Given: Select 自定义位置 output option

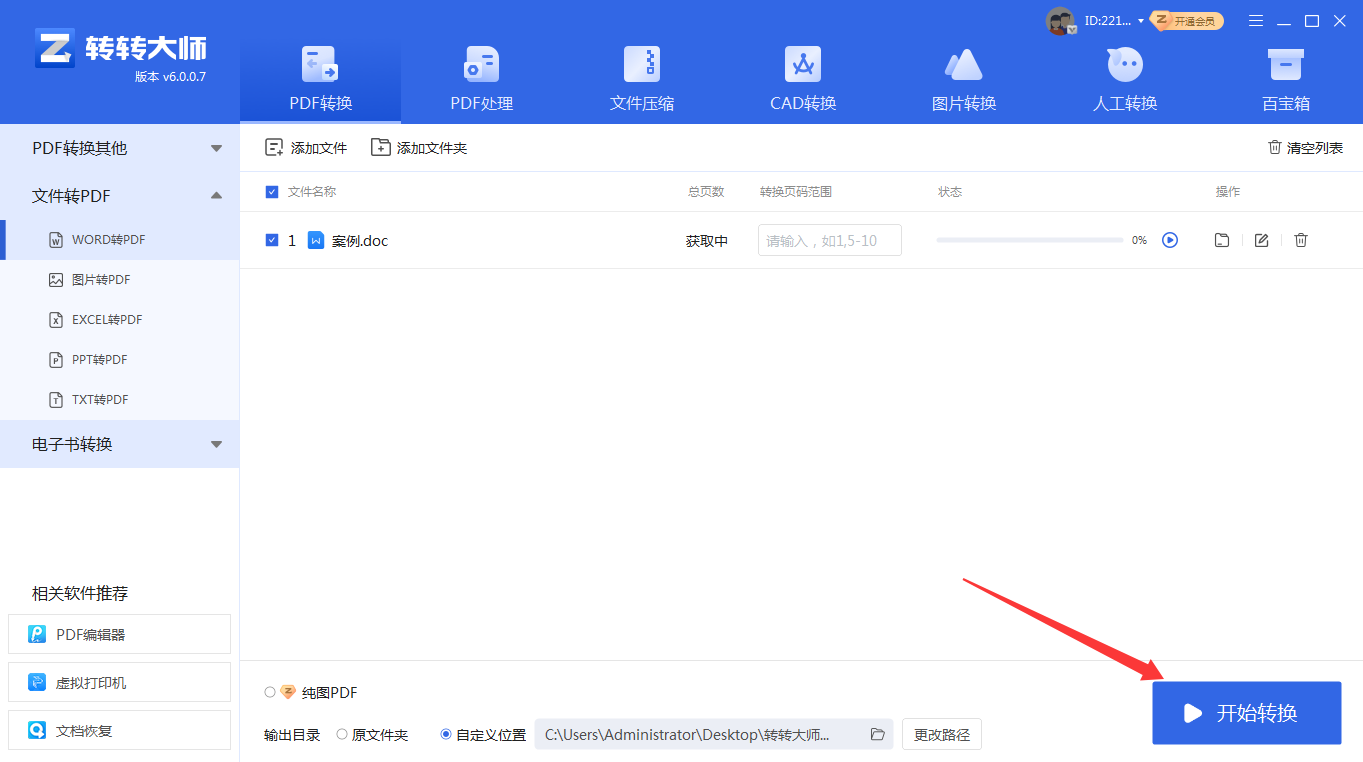Looking at the screenshot, I should pos(446,734).
